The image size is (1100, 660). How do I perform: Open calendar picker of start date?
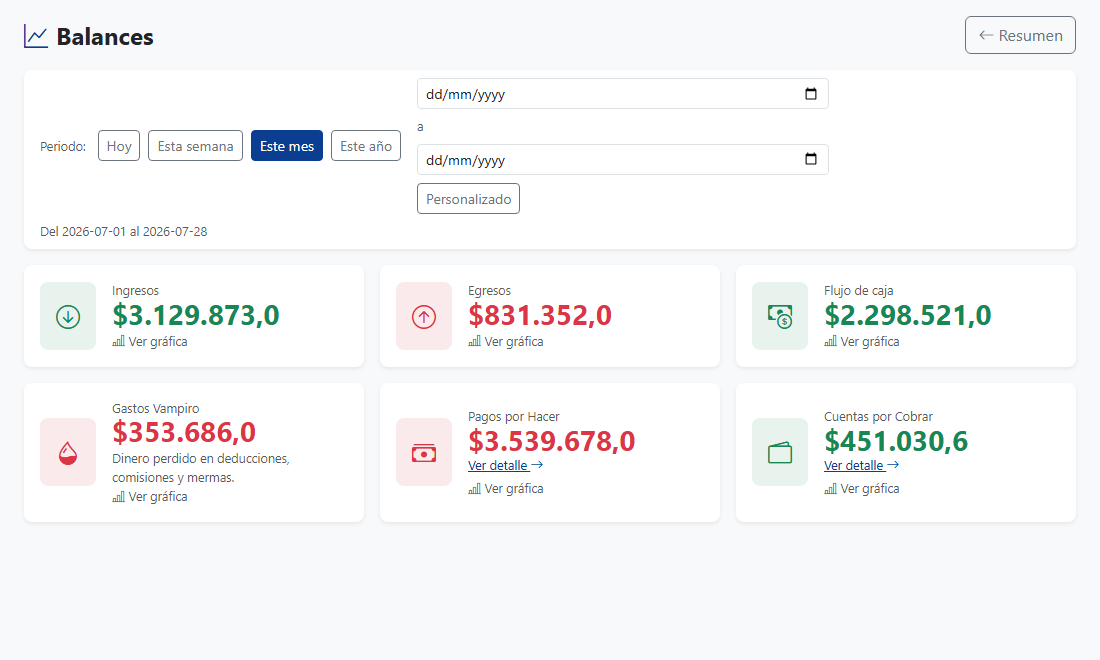pos(811,94)
